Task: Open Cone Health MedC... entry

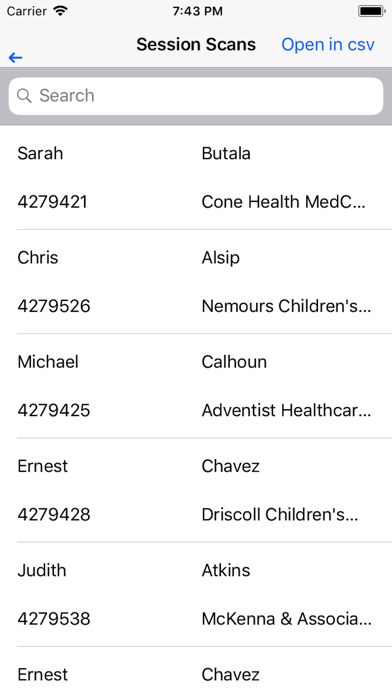Action: [283, 202]
